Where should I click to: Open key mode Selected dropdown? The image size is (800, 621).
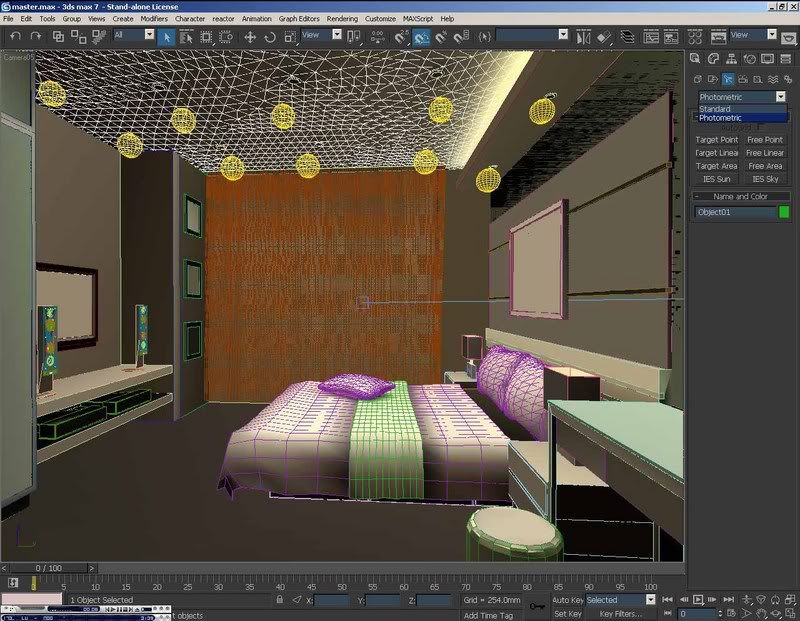[651, 600]
